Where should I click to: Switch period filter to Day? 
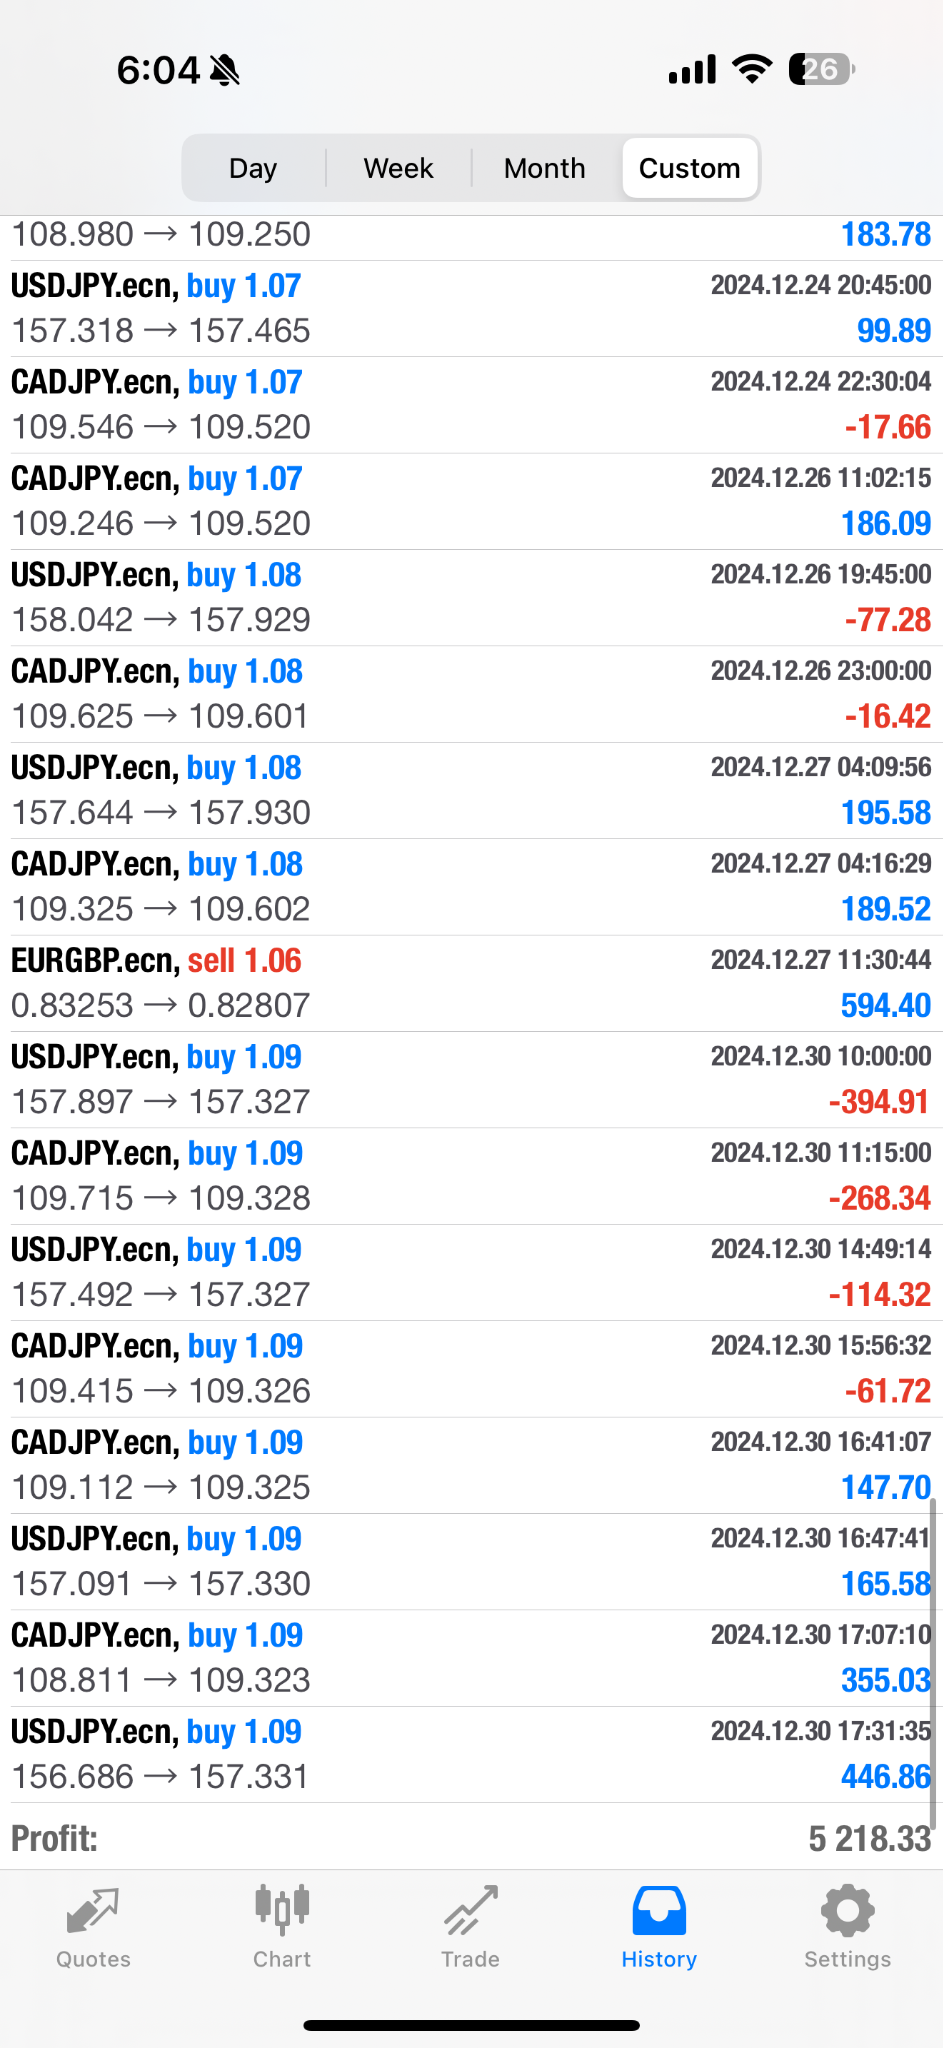(x=253, y=168)
